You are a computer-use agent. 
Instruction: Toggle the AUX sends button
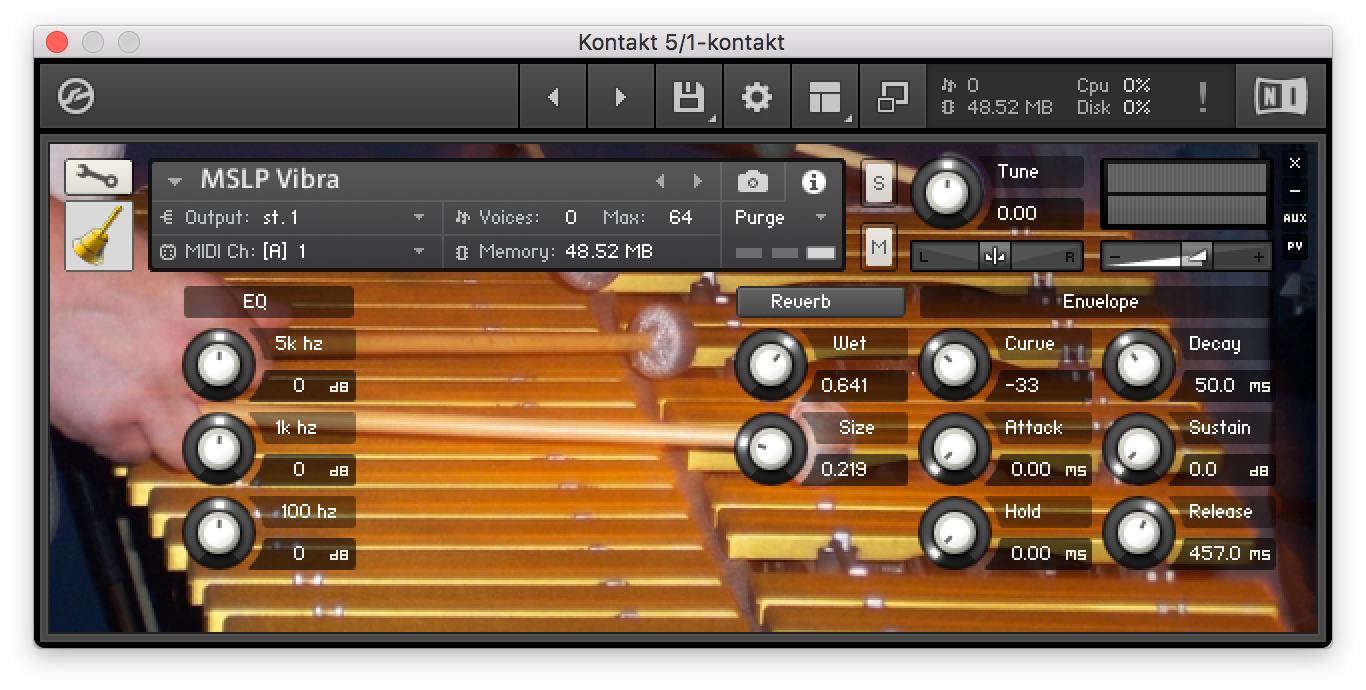1295,218
